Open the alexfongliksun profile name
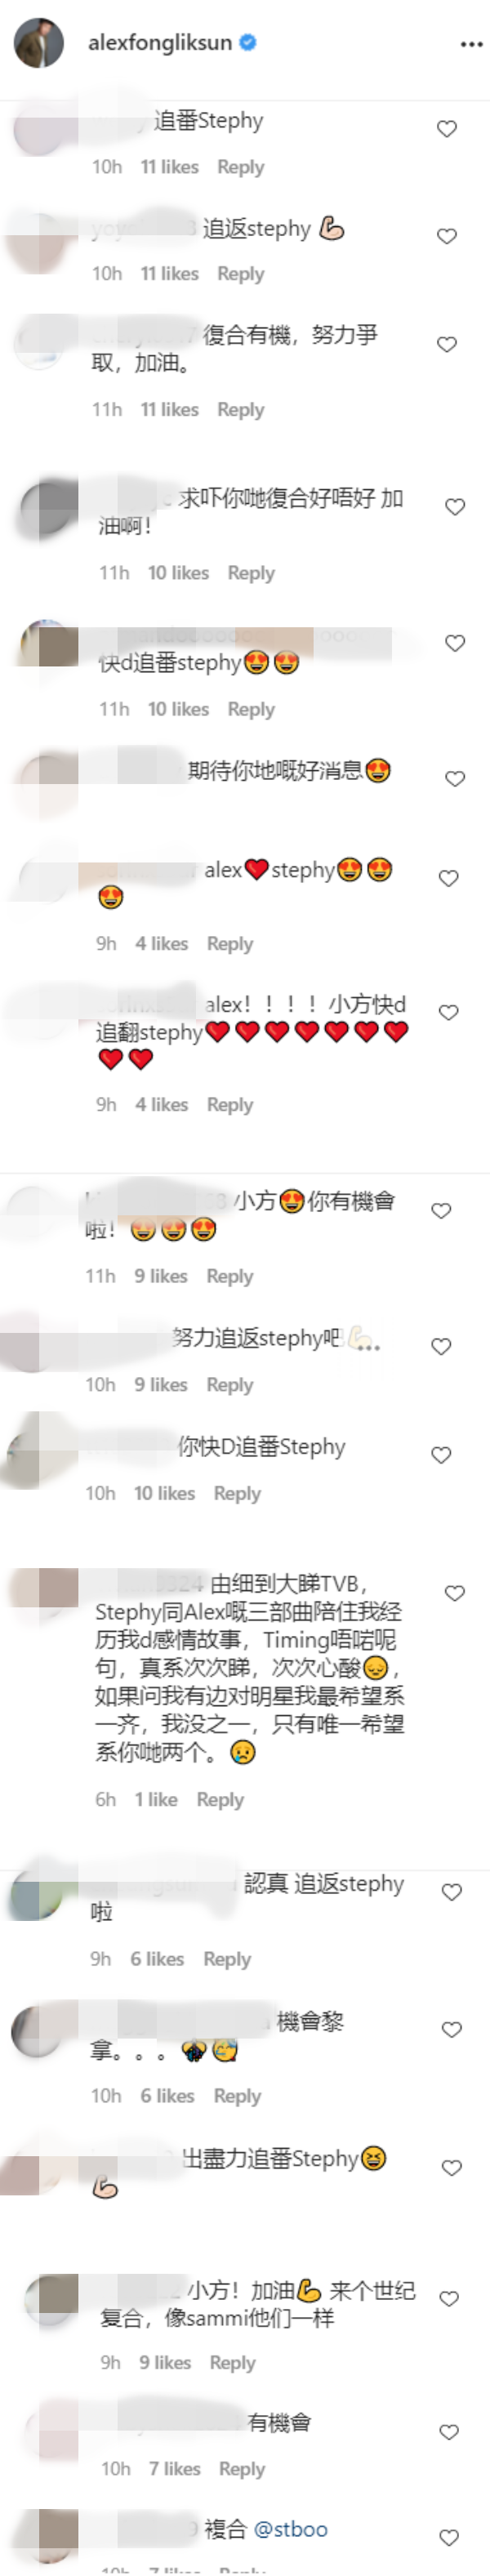The image size is (490, 2576). (160, 43)
